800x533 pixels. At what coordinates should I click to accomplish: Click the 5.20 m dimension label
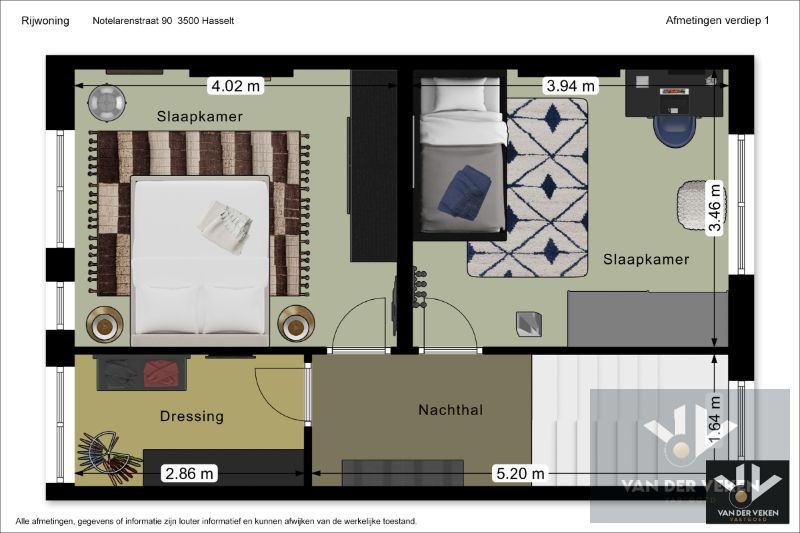[x=519, y=474]
